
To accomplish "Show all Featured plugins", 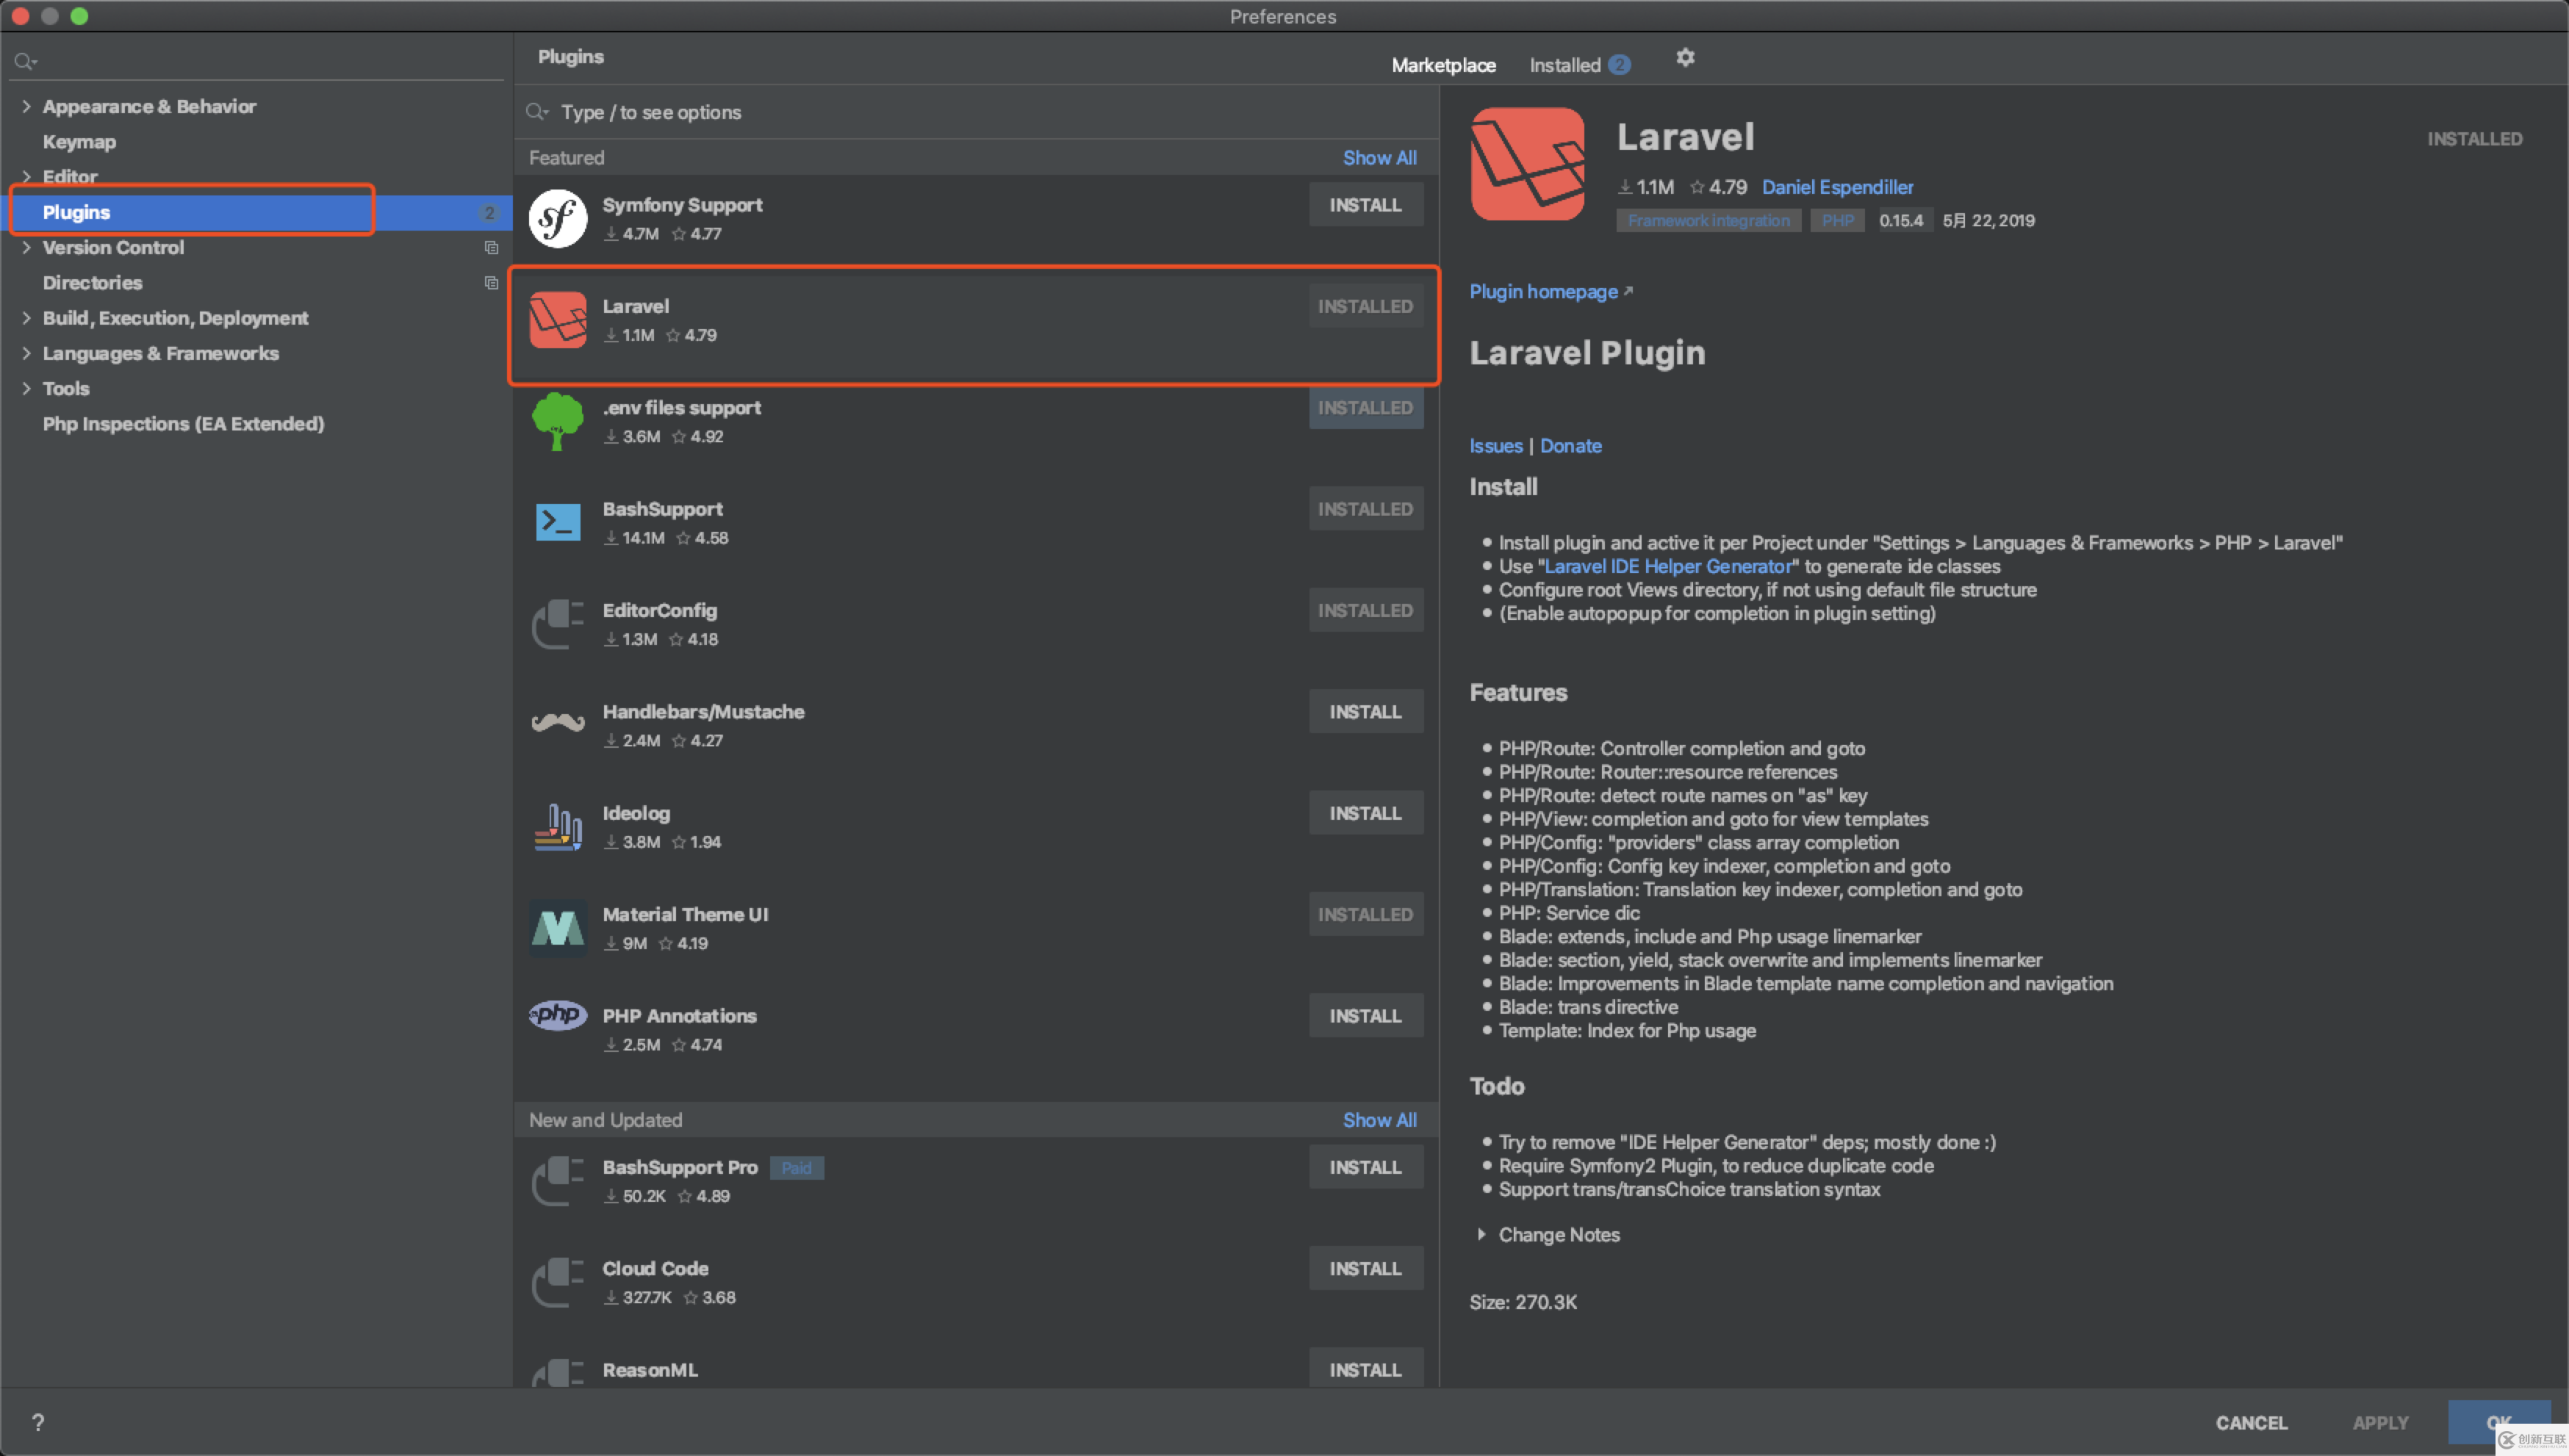I will tap(1379, 158).
